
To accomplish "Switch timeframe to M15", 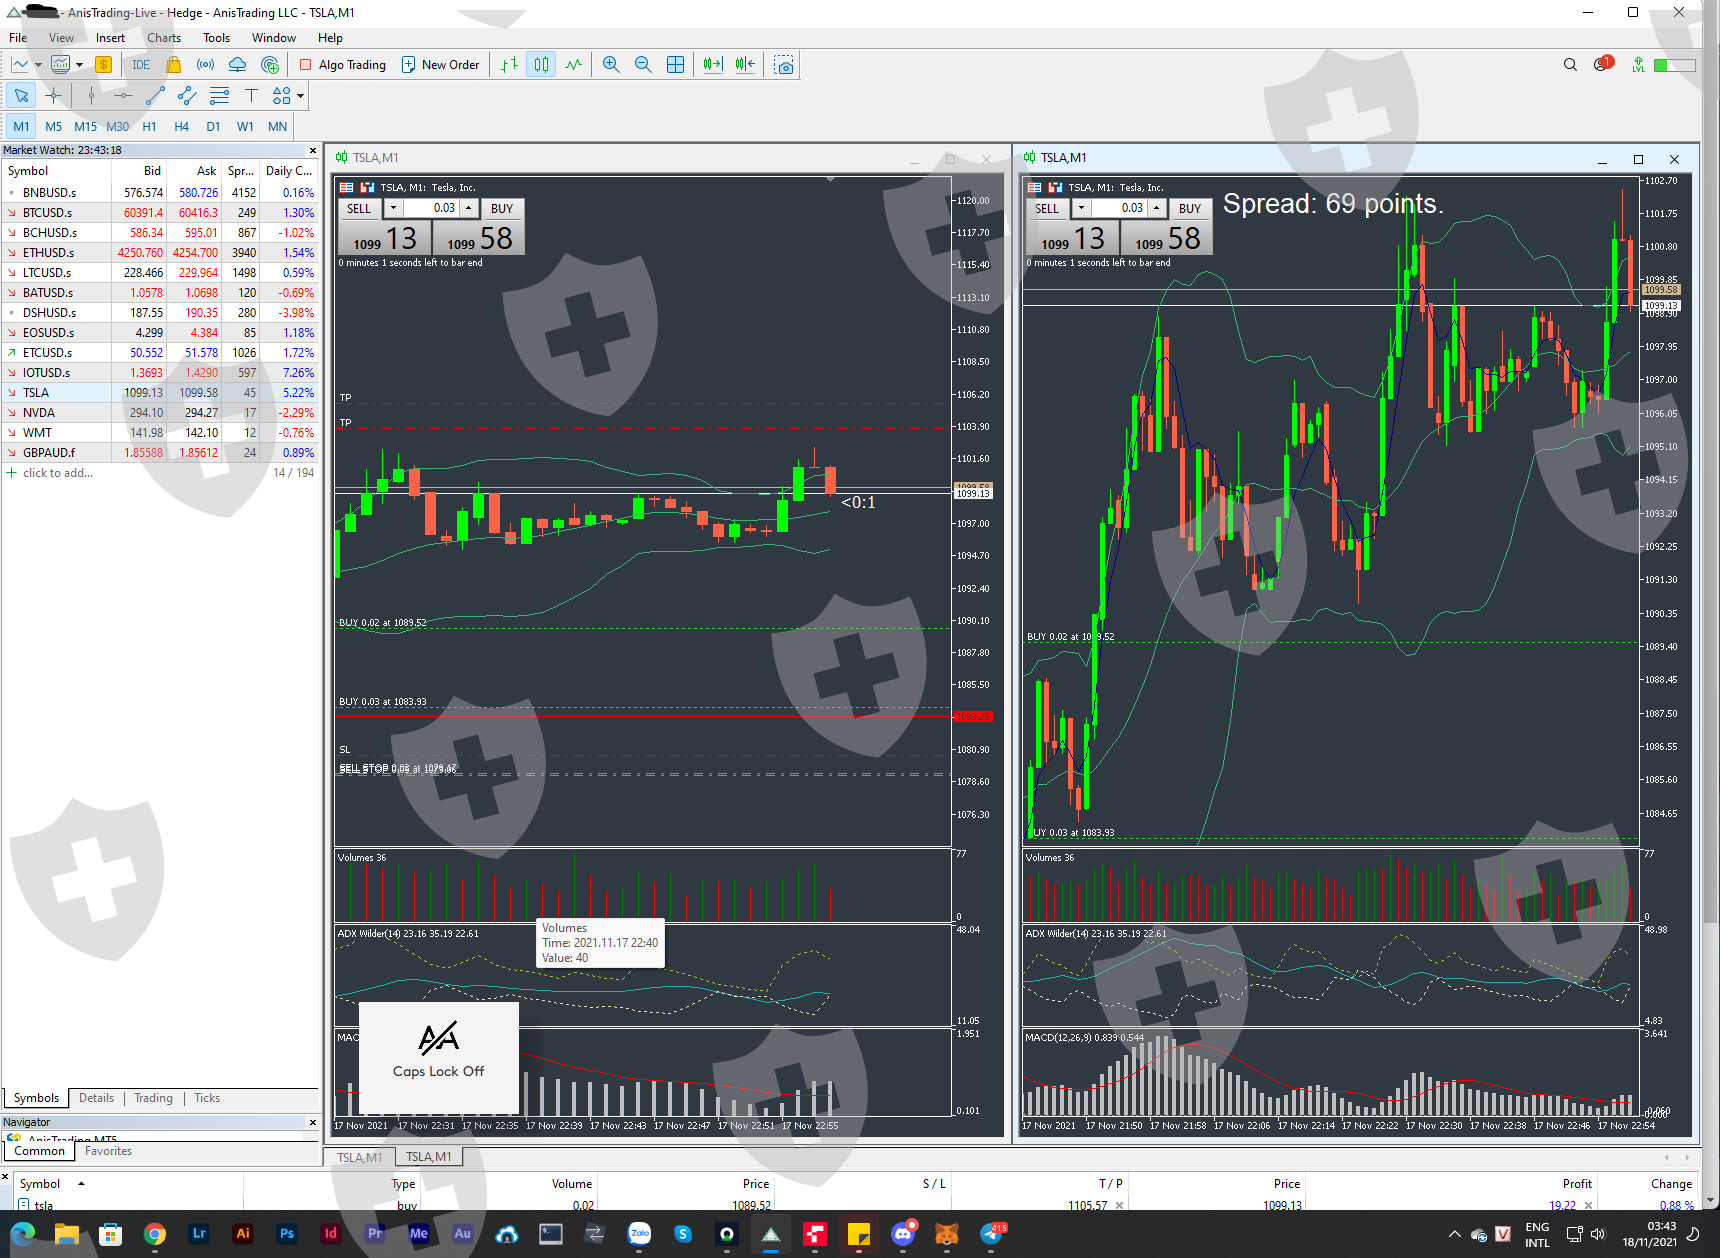I will pyautogui.click(x=85, y=127).
